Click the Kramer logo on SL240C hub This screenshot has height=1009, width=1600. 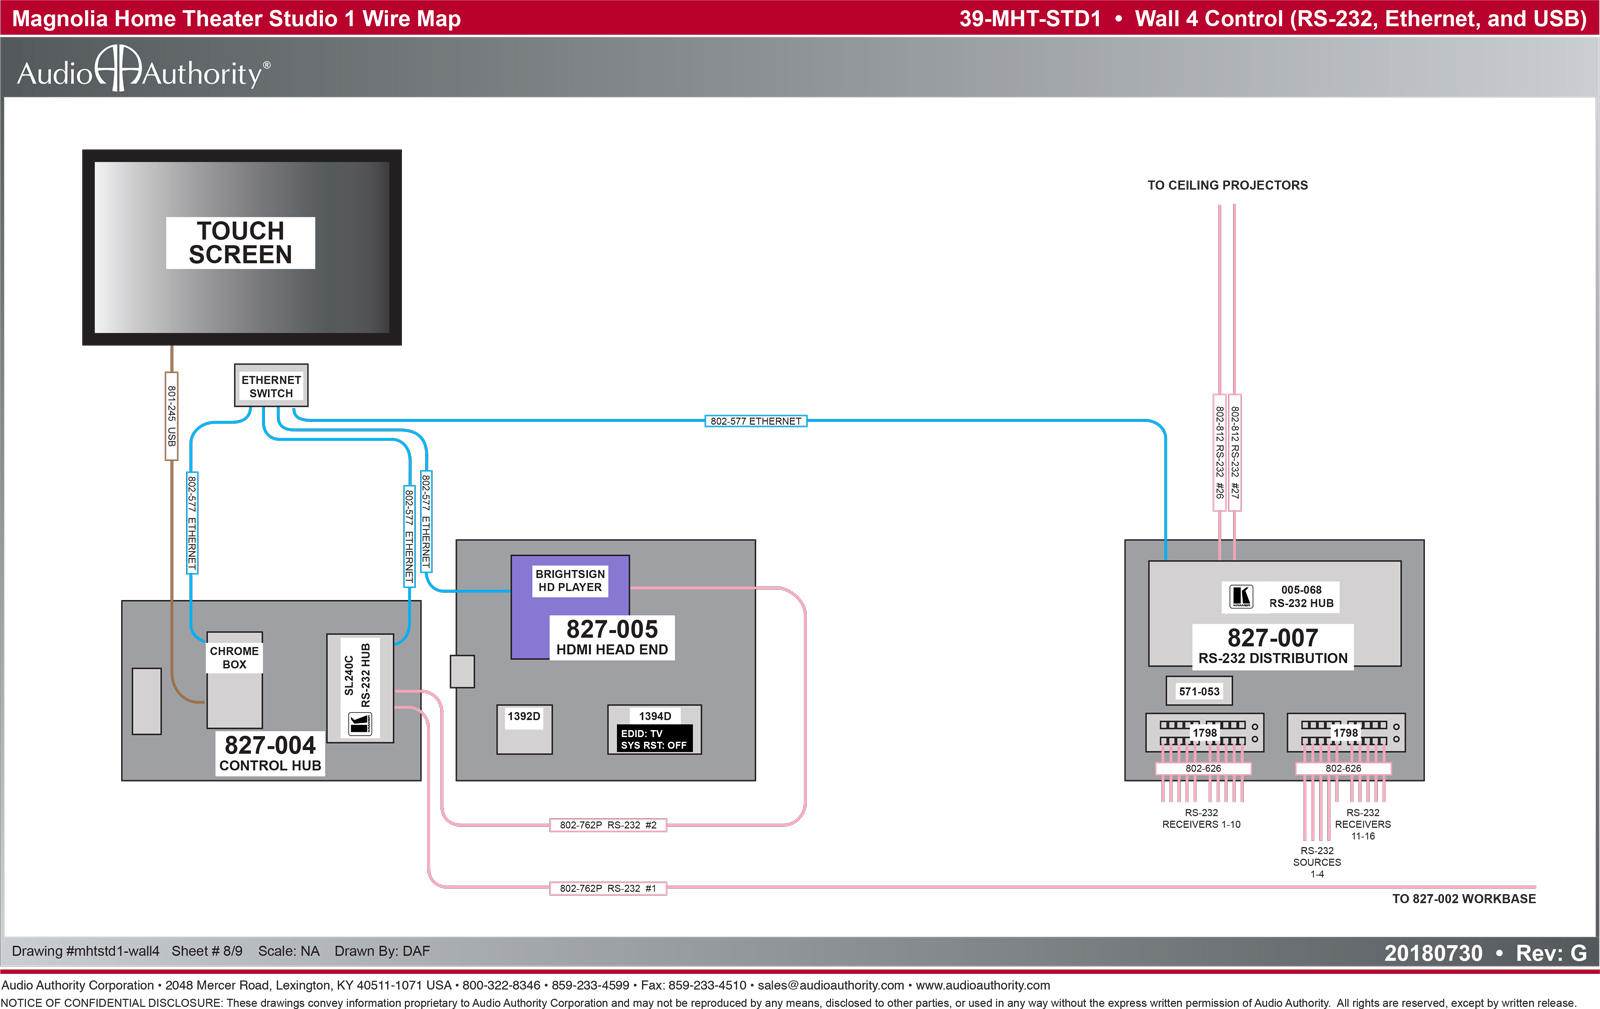click(360, 725)
